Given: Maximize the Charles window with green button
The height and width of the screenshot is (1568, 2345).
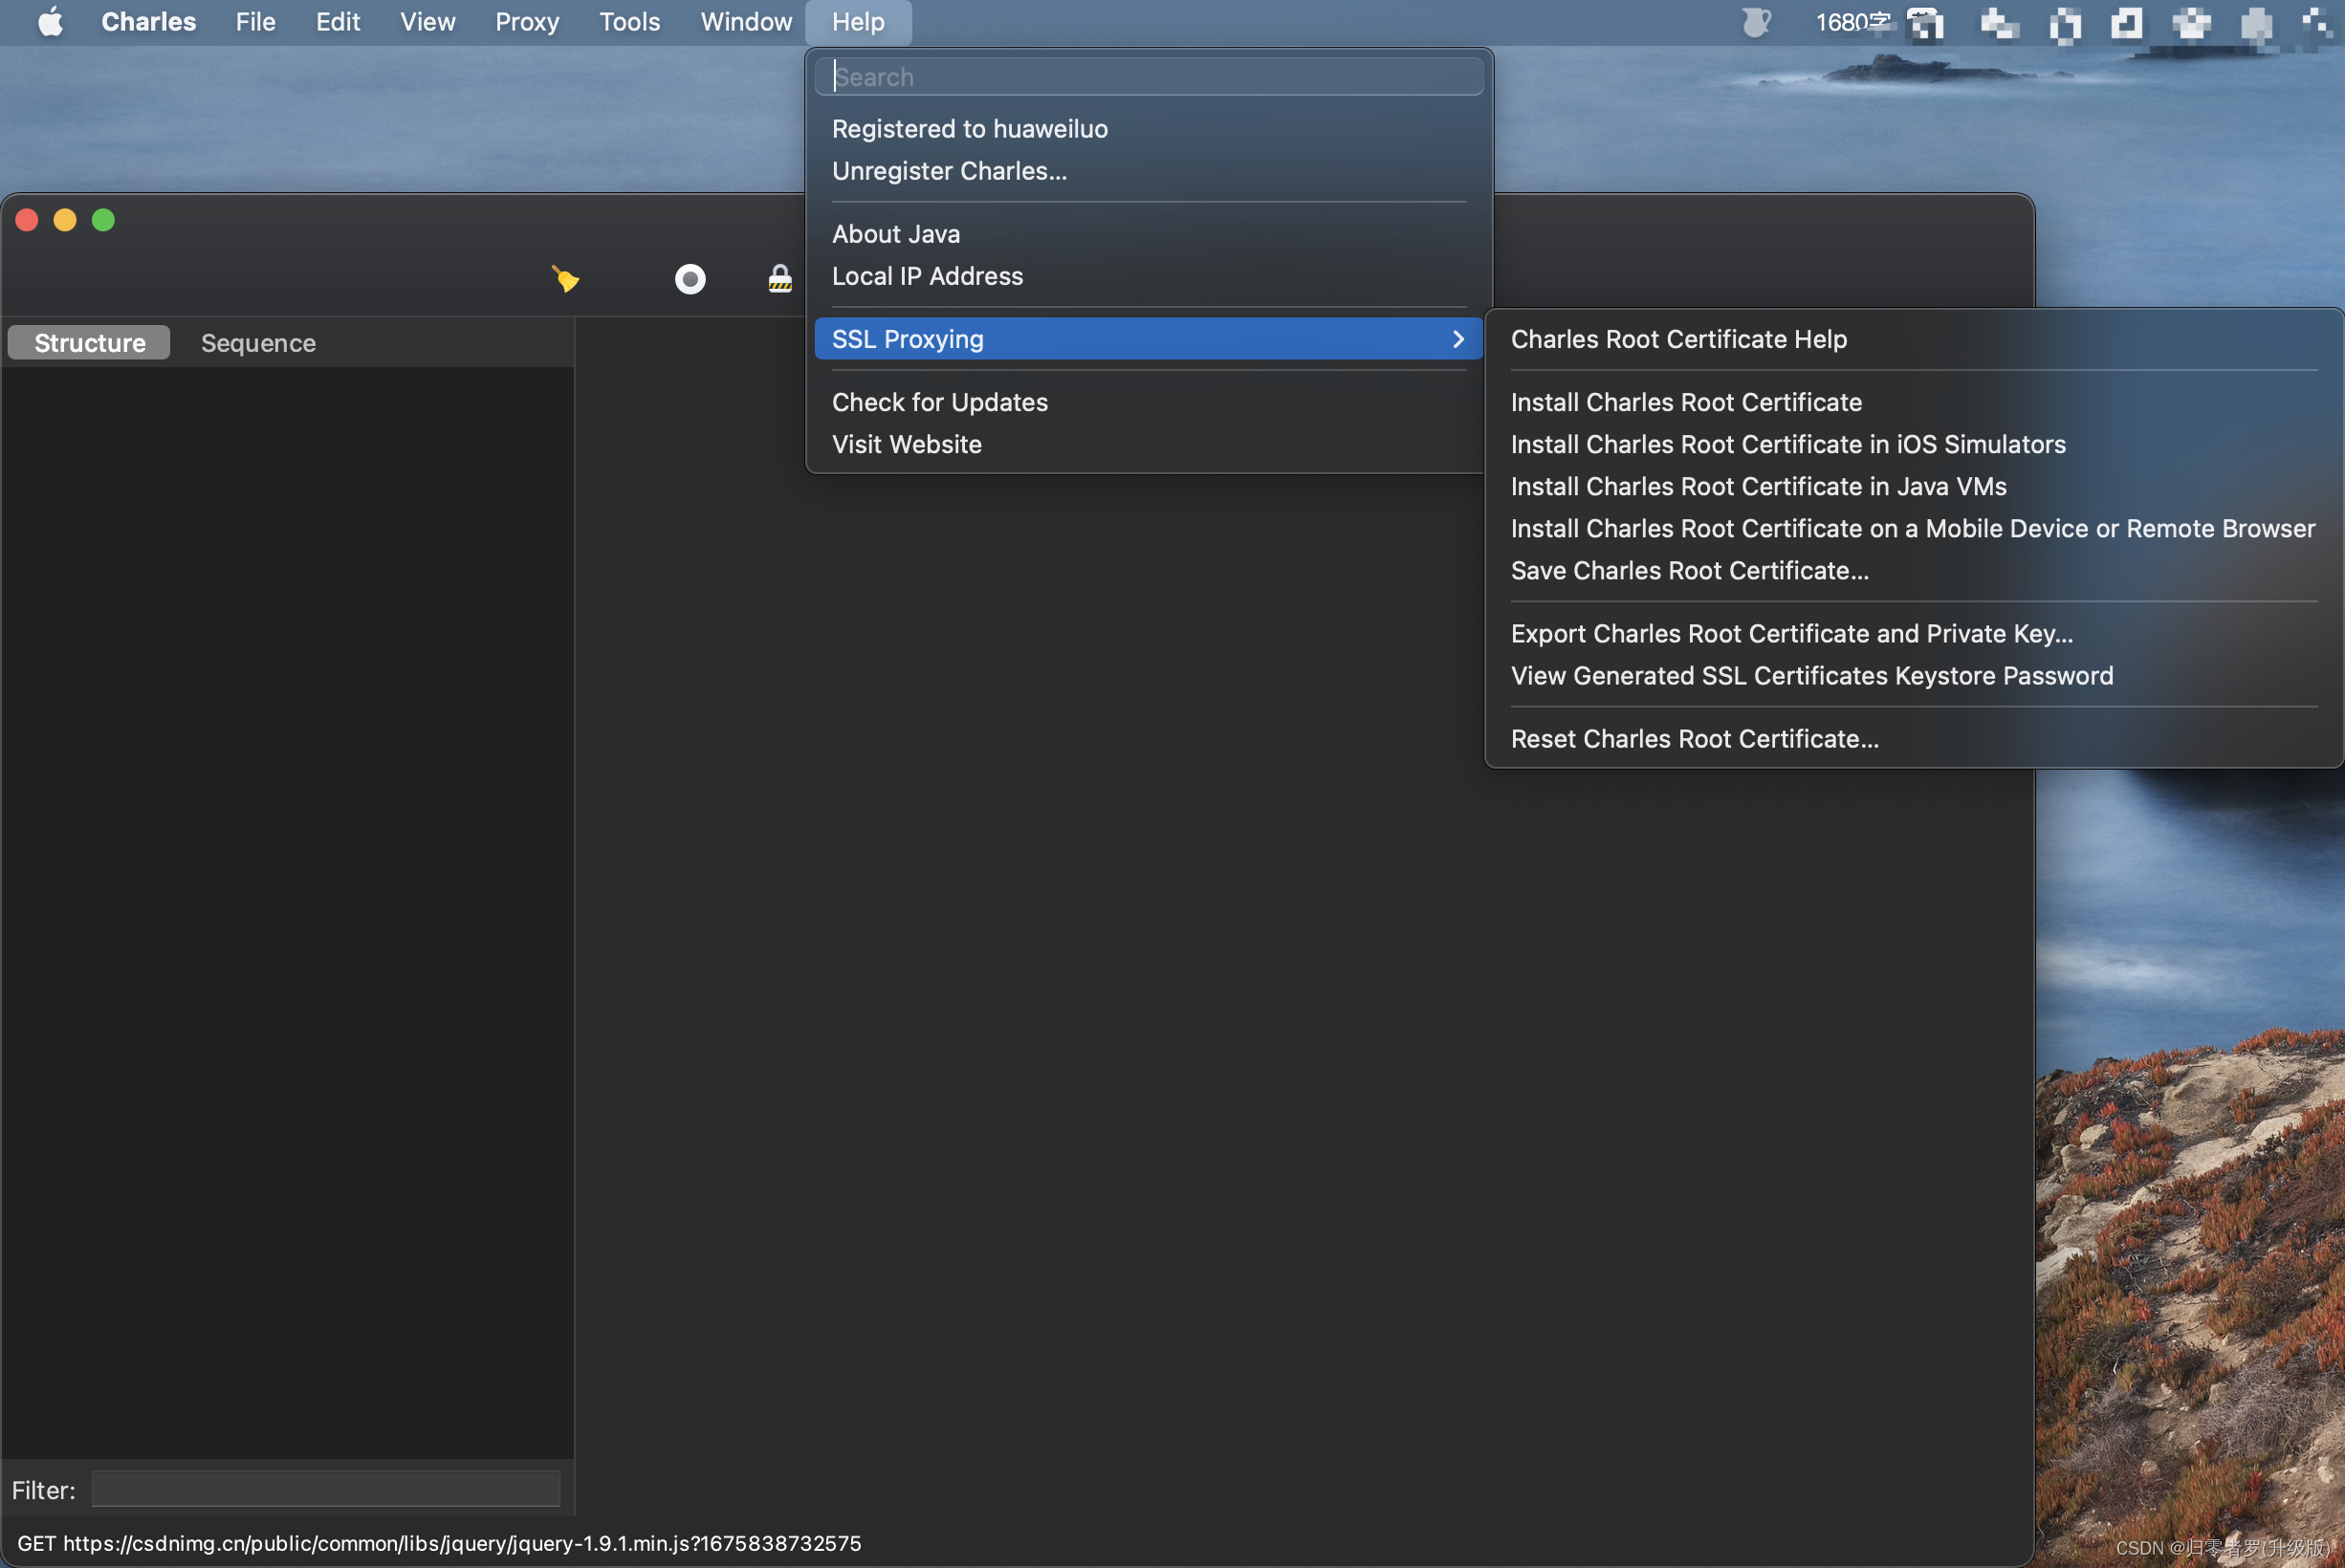Looking at the screenshot, I should pos(103,220).
